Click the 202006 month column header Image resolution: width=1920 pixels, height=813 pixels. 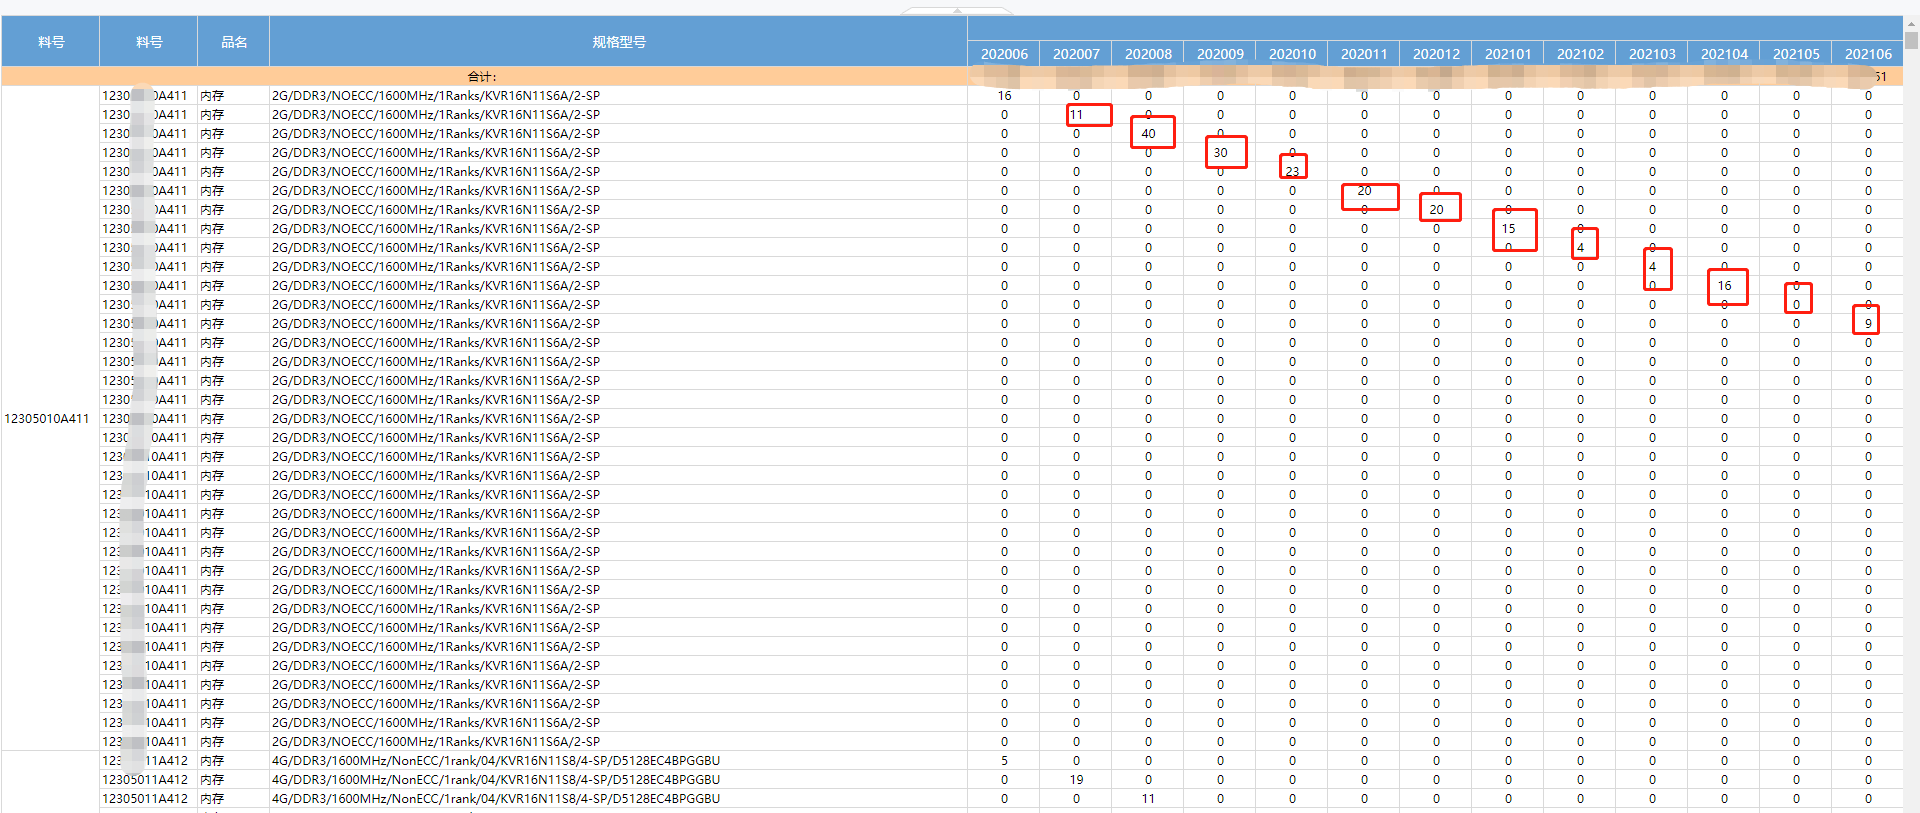1004,54
